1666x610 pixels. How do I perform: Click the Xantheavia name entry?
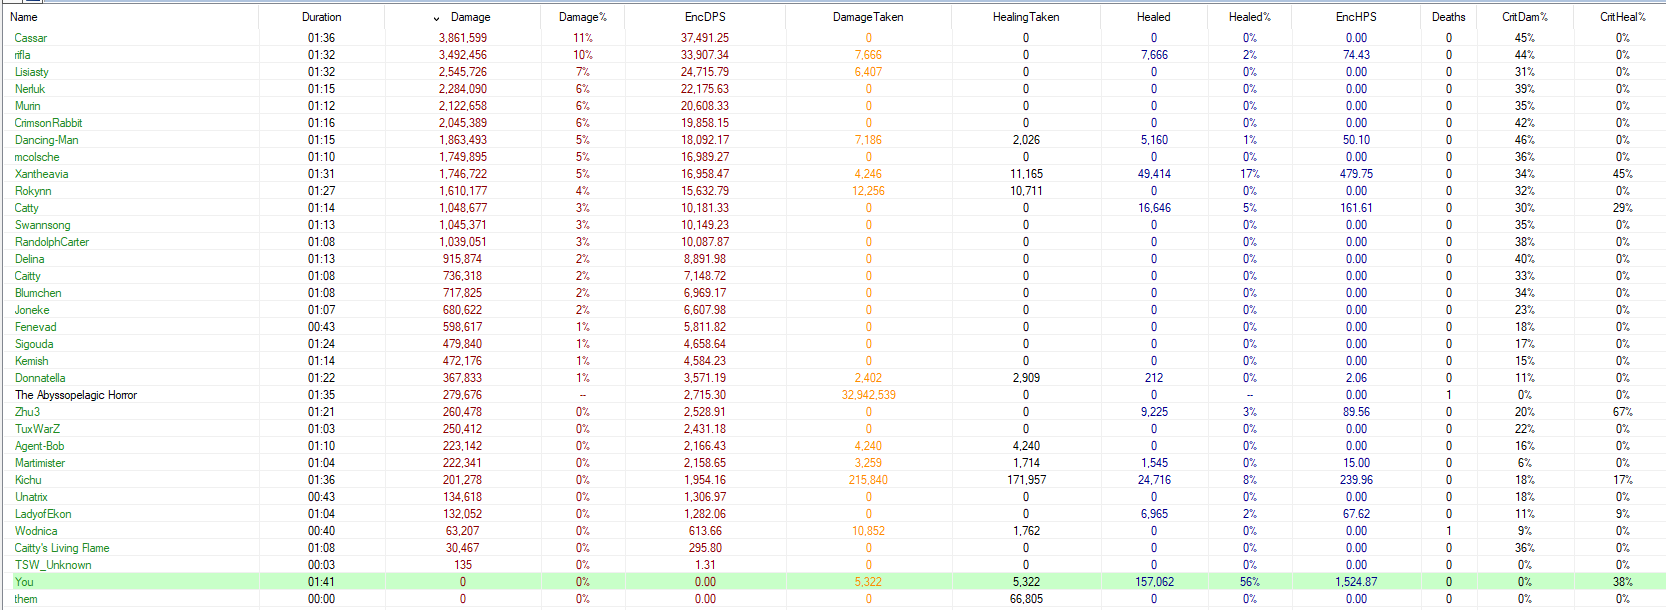(x=42, y=174)
